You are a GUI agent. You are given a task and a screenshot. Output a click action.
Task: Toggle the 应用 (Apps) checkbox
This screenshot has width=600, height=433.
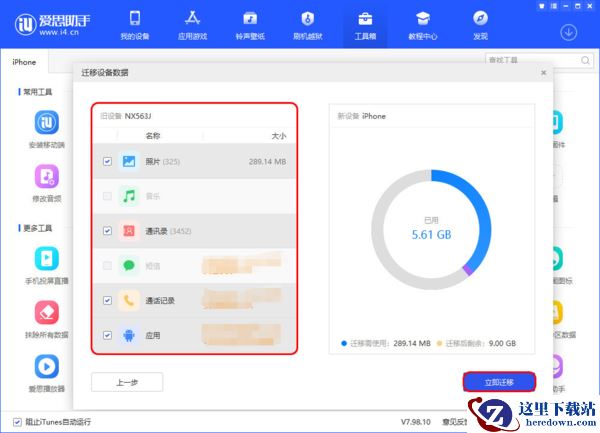pos(108,335)
